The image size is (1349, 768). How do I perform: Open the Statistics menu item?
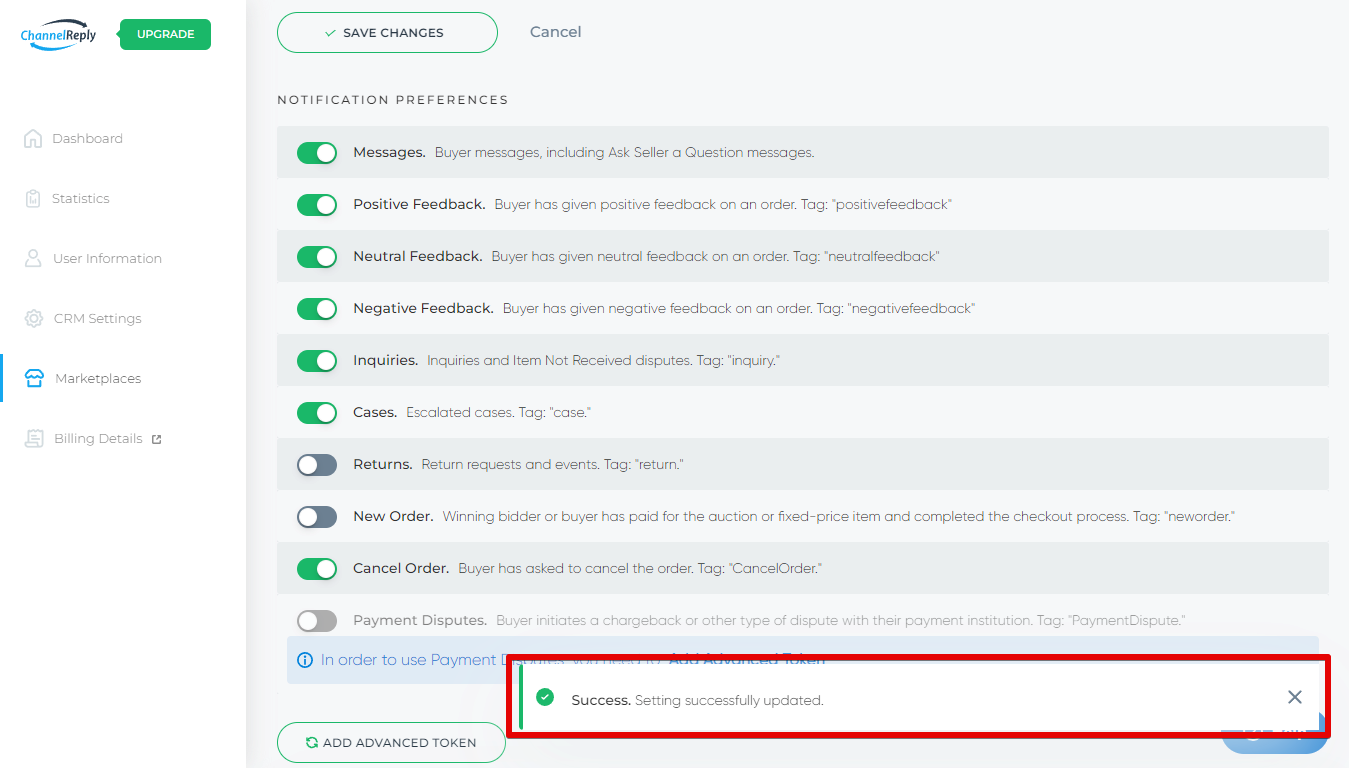[81, 199]
